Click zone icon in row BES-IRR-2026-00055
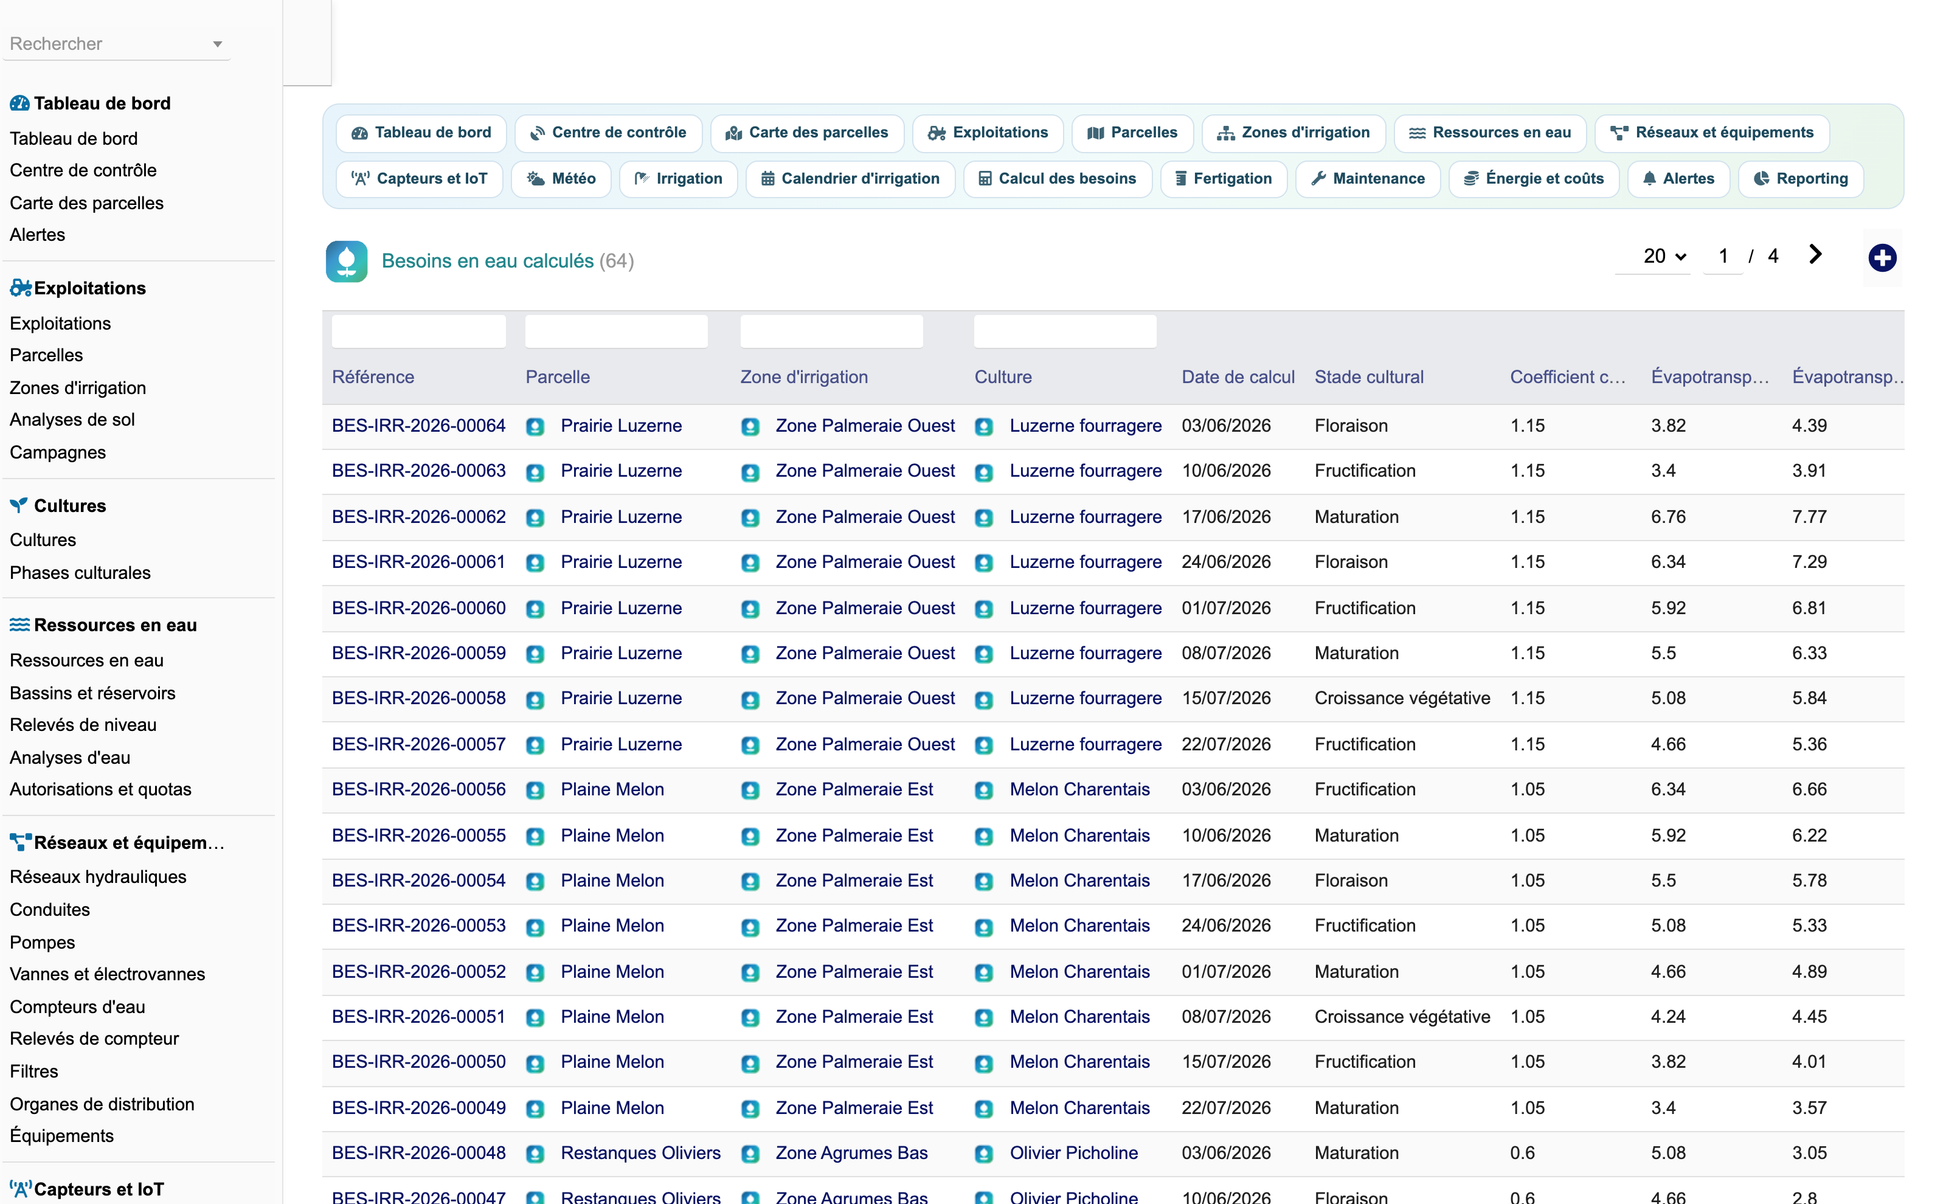 750,837
